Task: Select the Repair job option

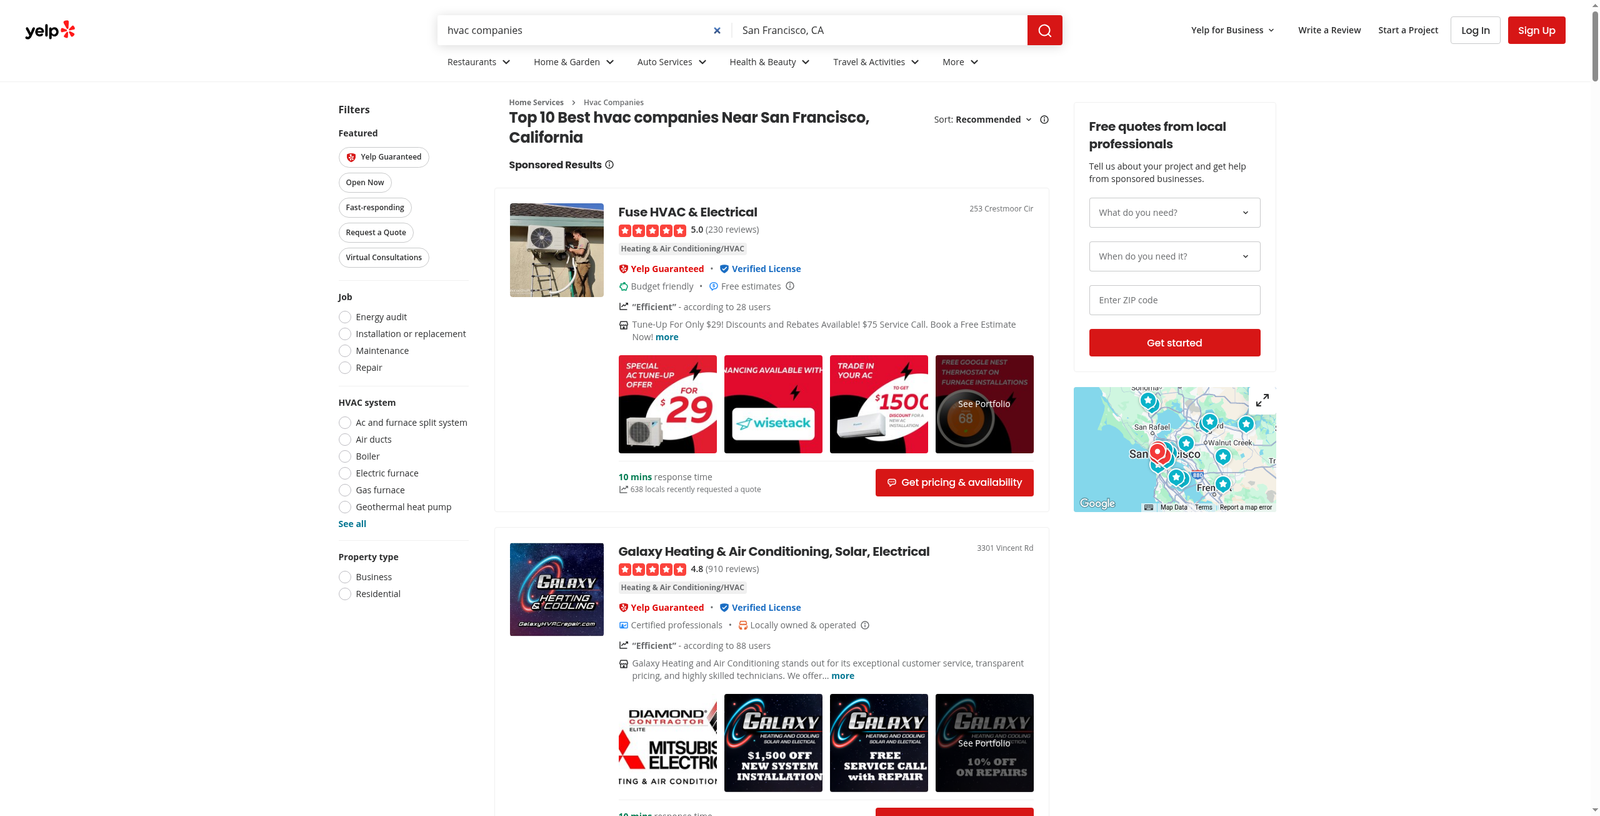Action: coord(345,368)
